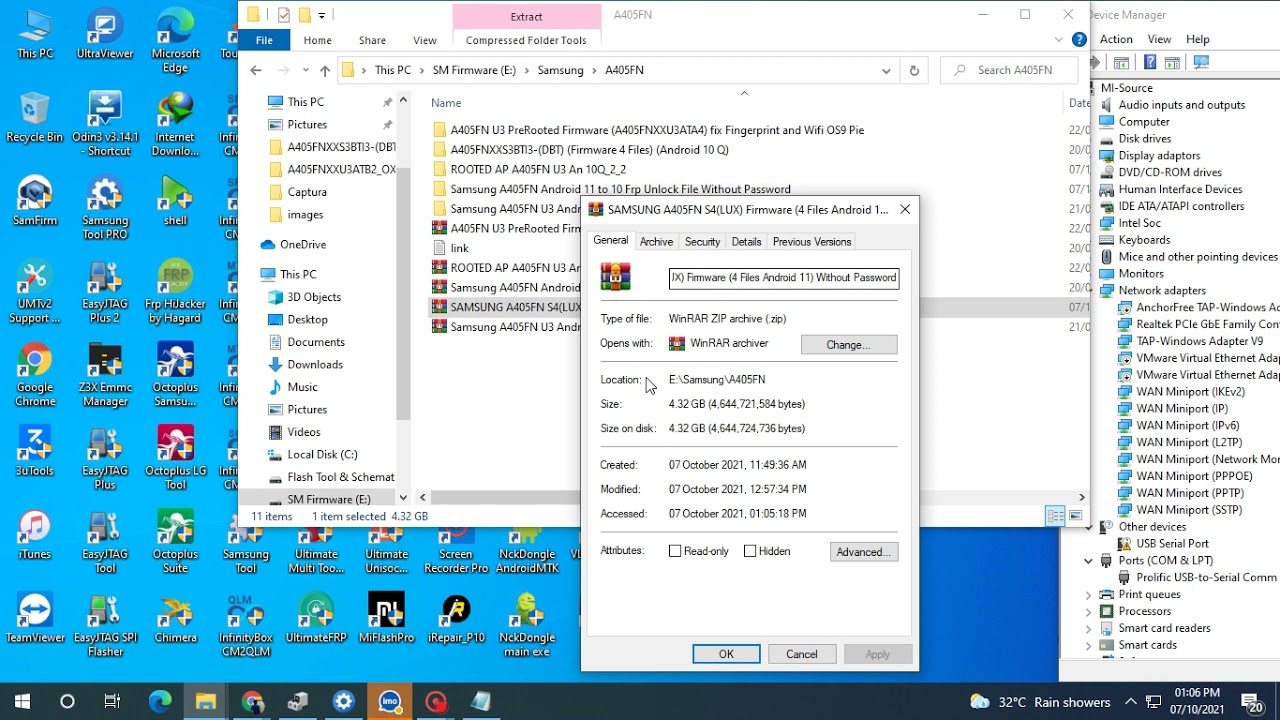Open the UltraViewer desktop shortcut

click(105, 35)
